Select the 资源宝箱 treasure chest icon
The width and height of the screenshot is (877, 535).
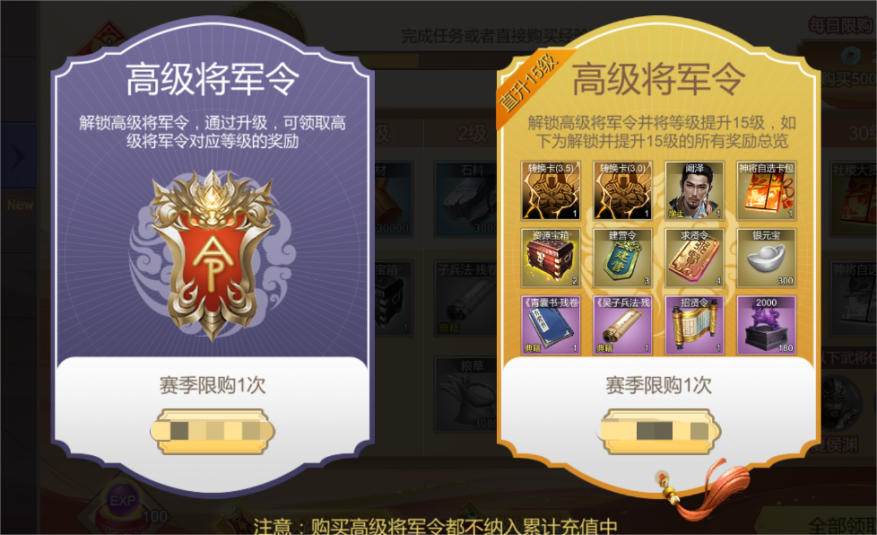(551, 258)
